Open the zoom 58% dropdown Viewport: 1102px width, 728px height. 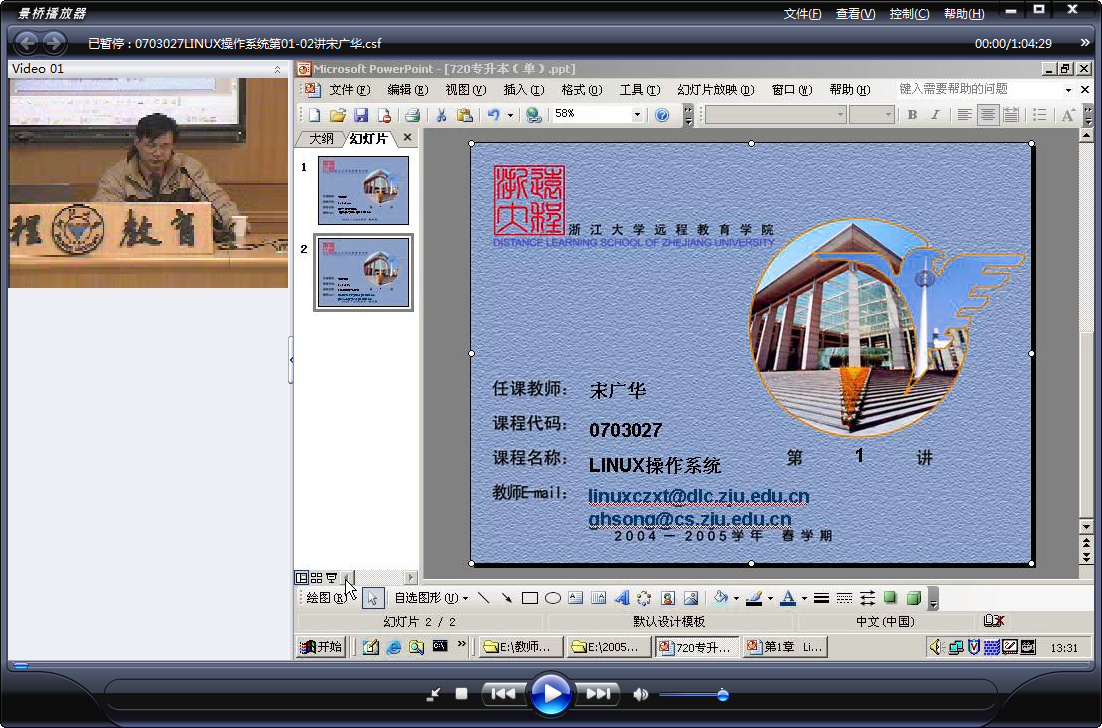point(637,115)
